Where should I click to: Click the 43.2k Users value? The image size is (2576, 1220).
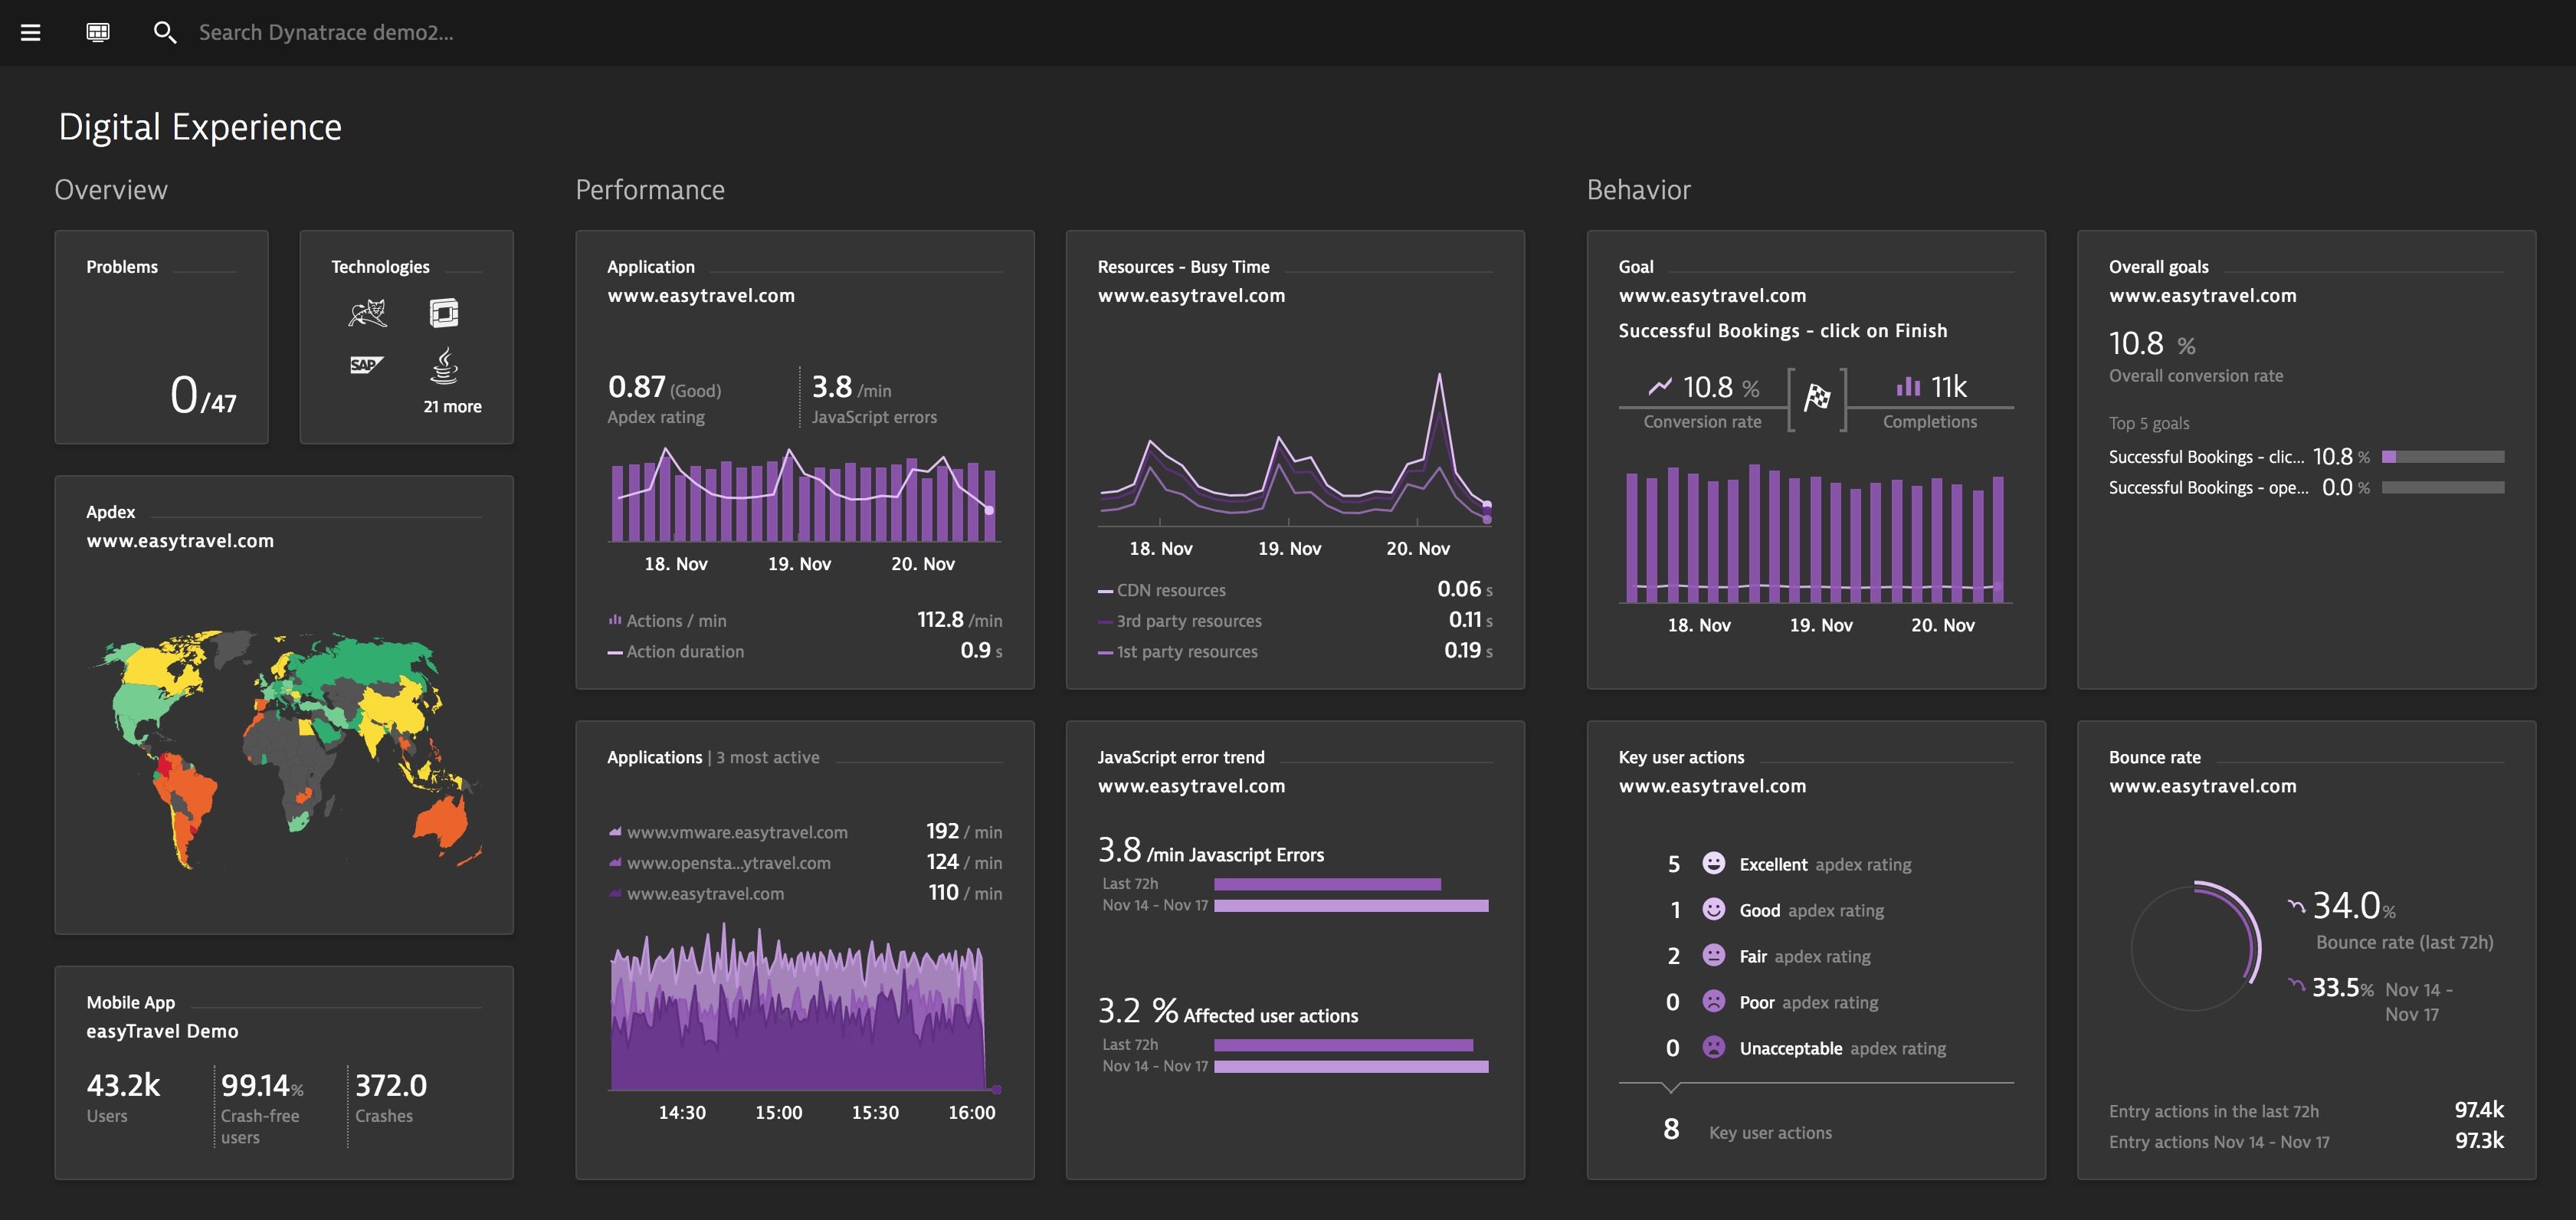(123, 1085)
